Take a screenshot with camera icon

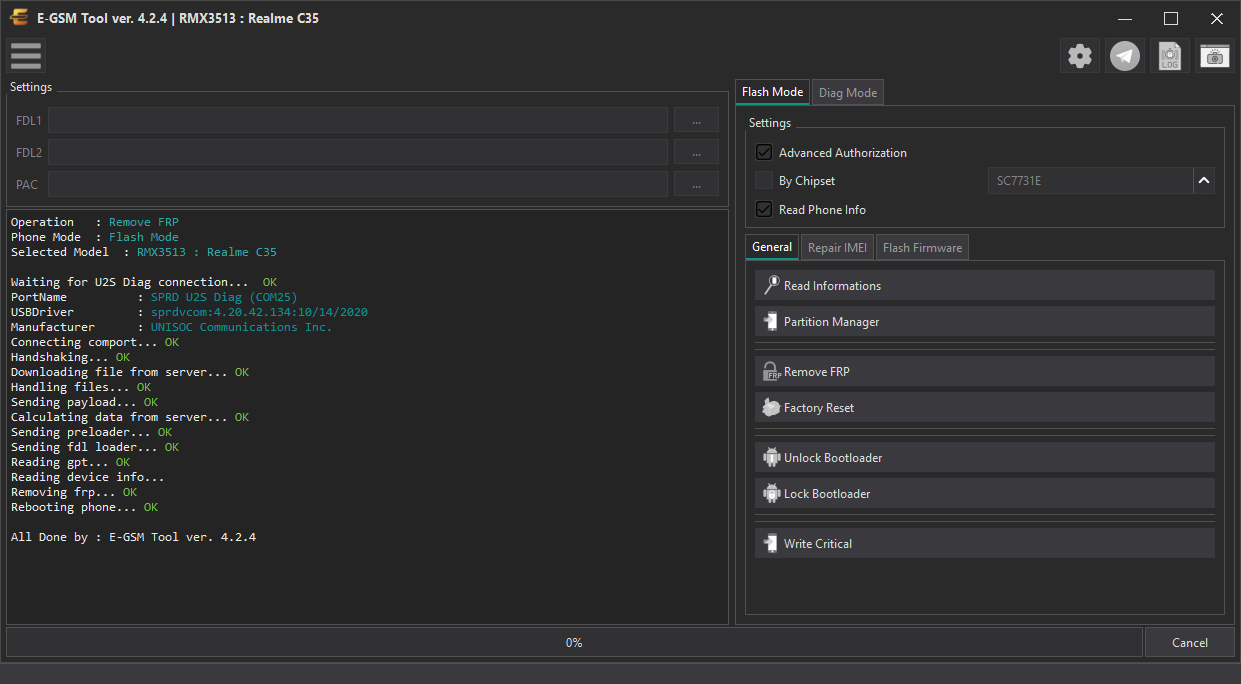(1215, 56)
